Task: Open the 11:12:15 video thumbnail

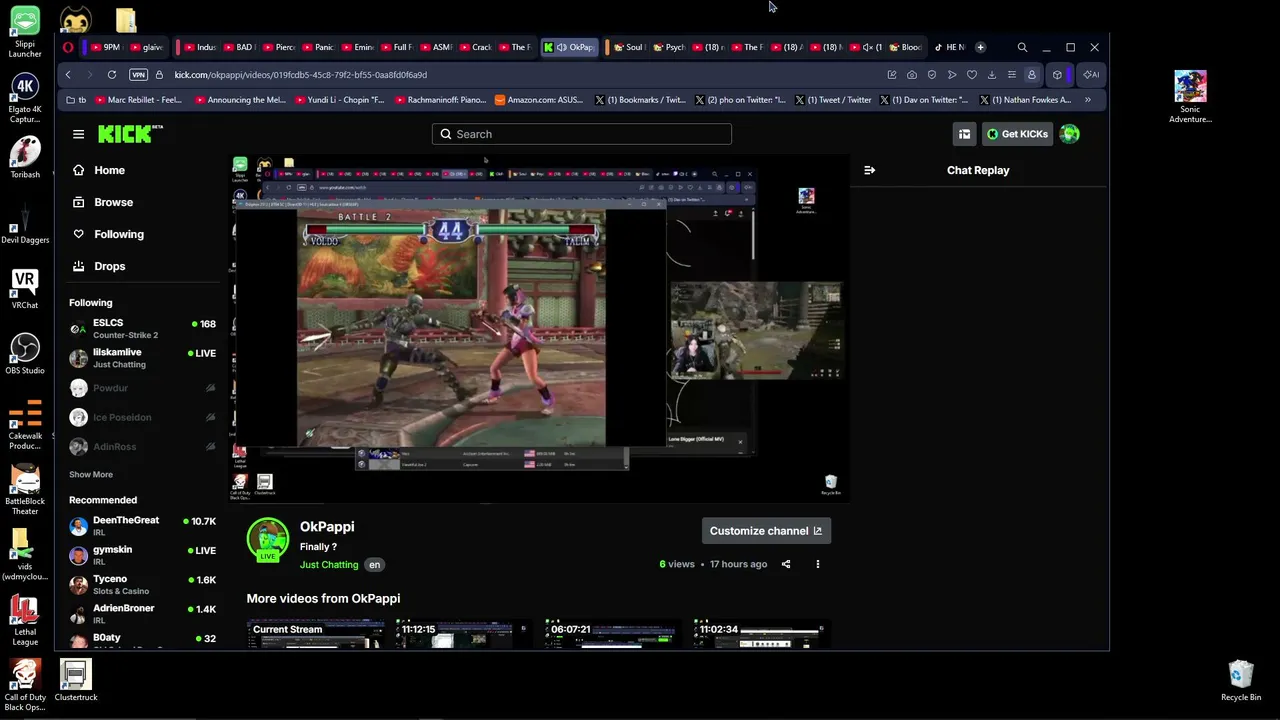Action: [x=464, y=634]
